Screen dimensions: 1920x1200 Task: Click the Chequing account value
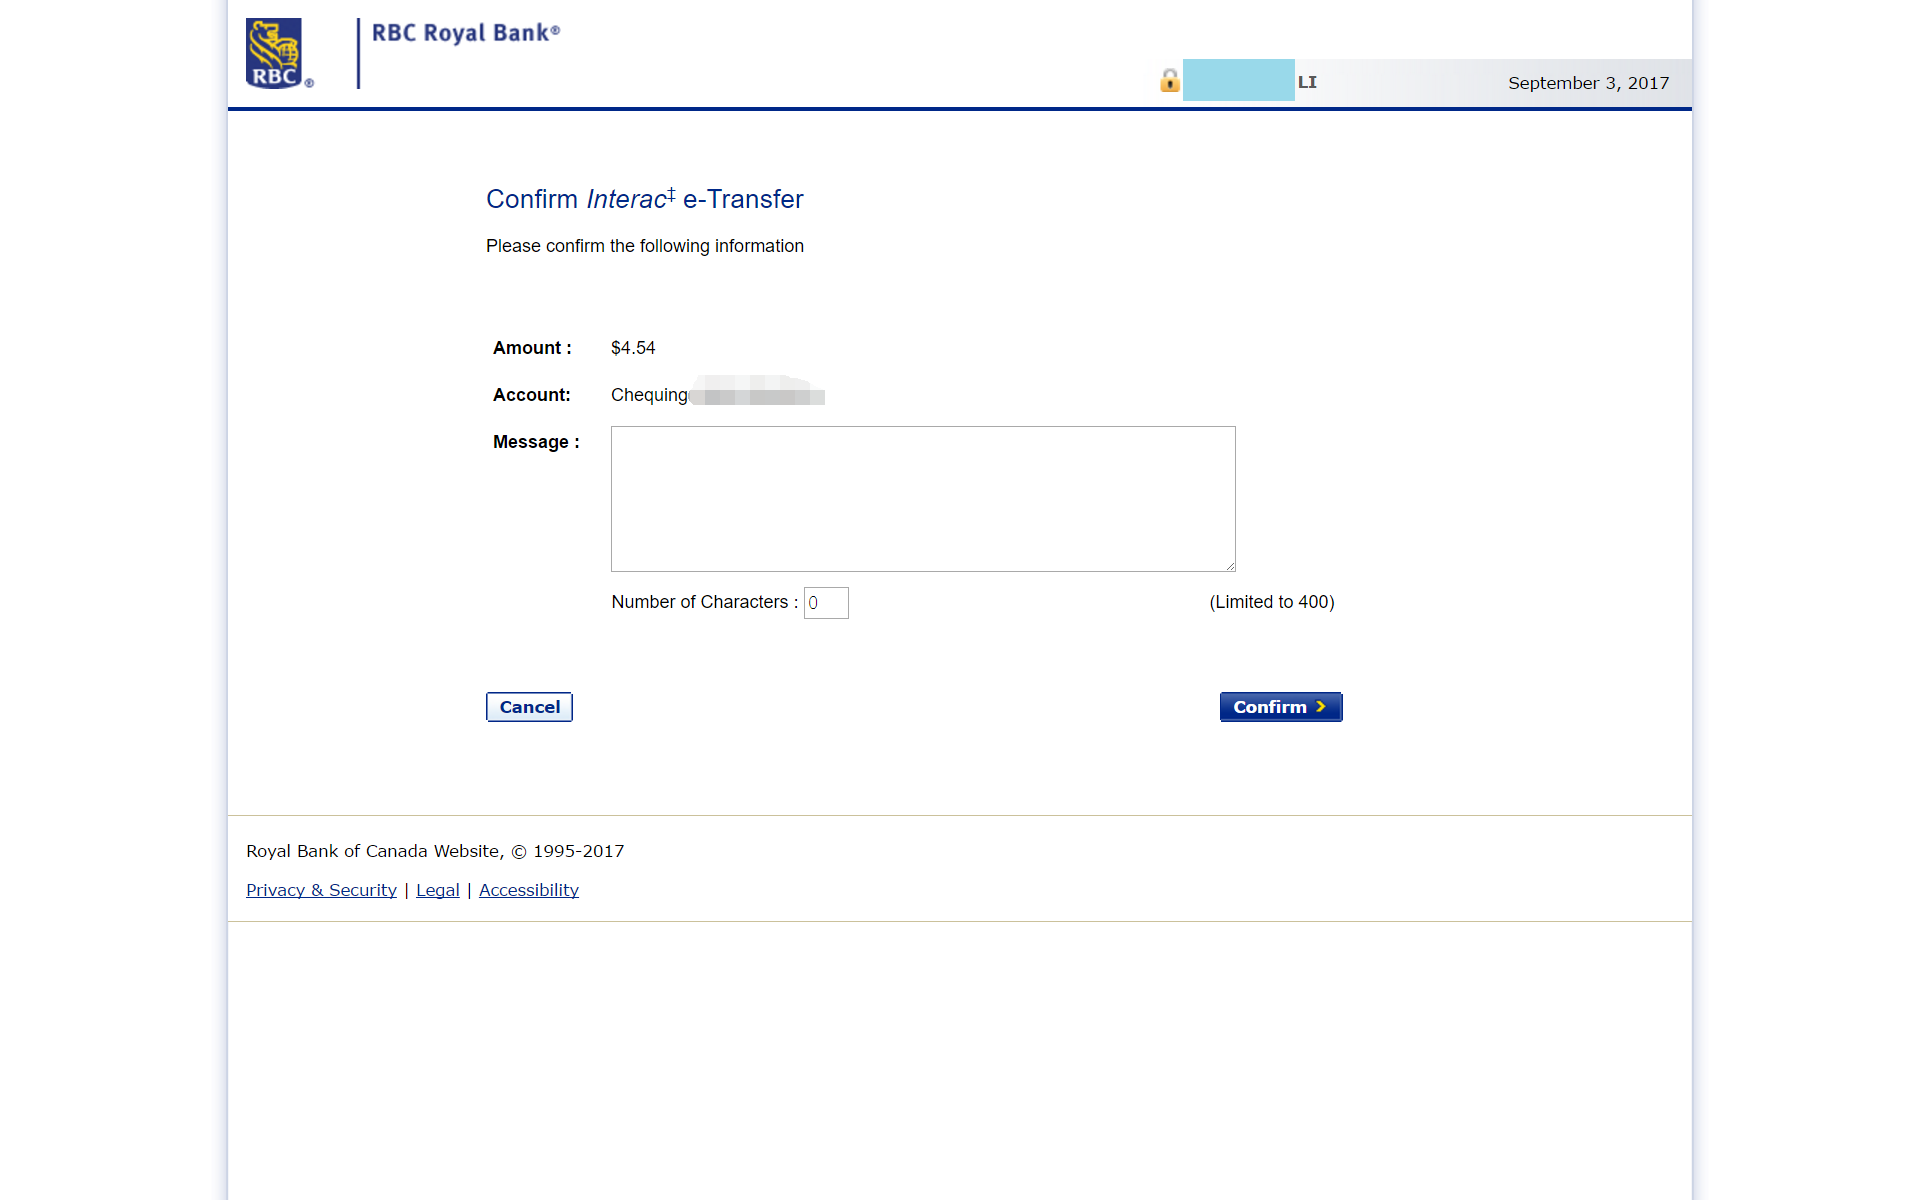(x=649, y=395)
